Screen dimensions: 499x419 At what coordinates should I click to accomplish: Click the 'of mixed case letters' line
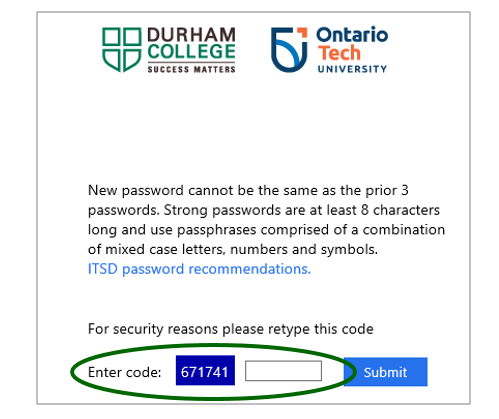coord(233,250)
